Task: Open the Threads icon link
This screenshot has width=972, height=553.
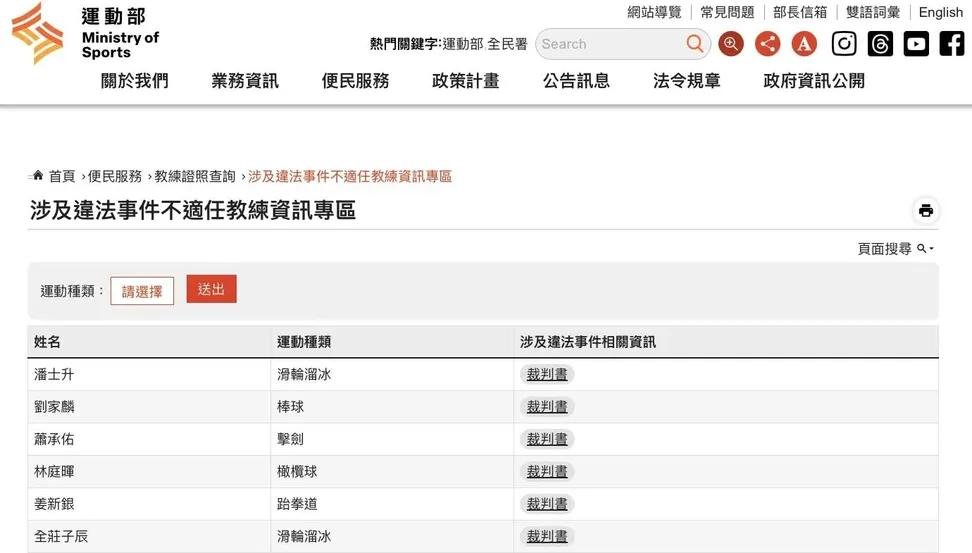Action: coord(880,43)
